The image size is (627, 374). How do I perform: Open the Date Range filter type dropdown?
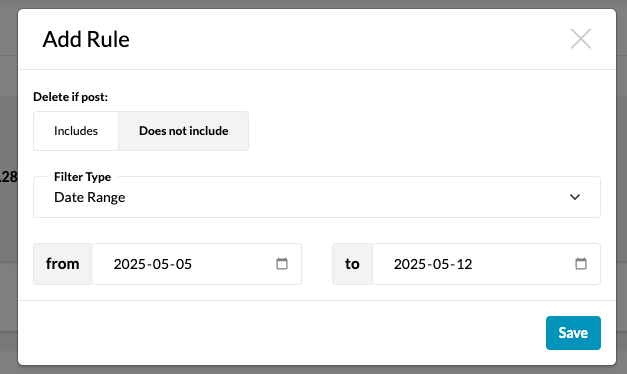317,197
